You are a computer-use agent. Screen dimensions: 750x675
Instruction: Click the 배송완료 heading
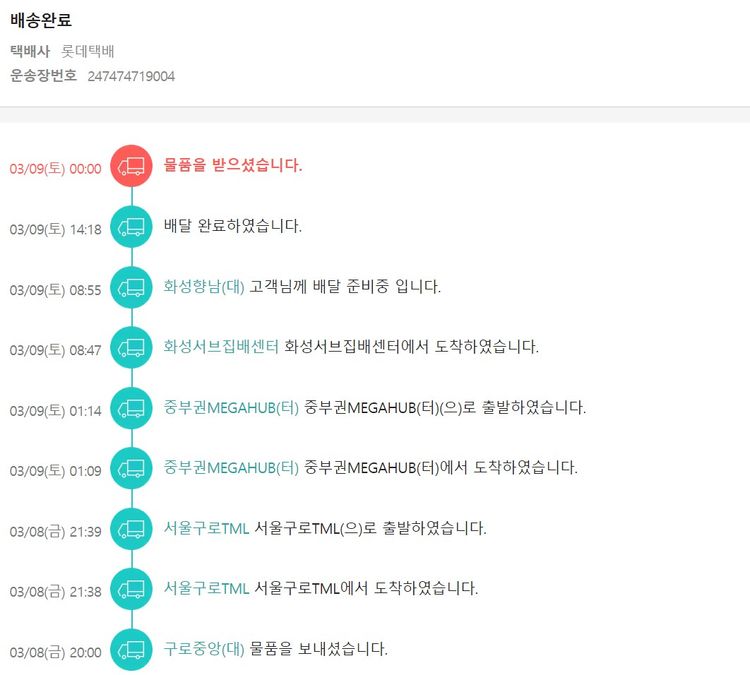click(41, 20)
